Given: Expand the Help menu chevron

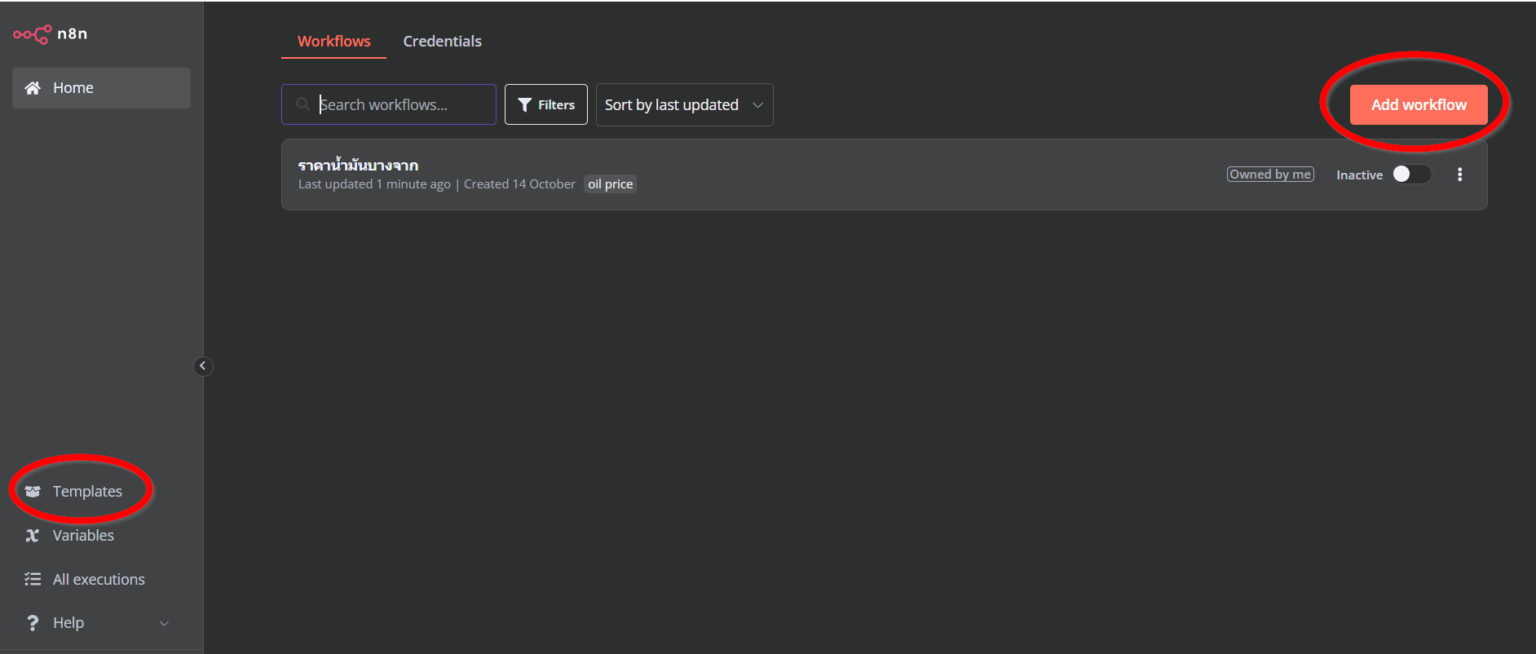Looking at the screenshot, I should pos(164,622).
